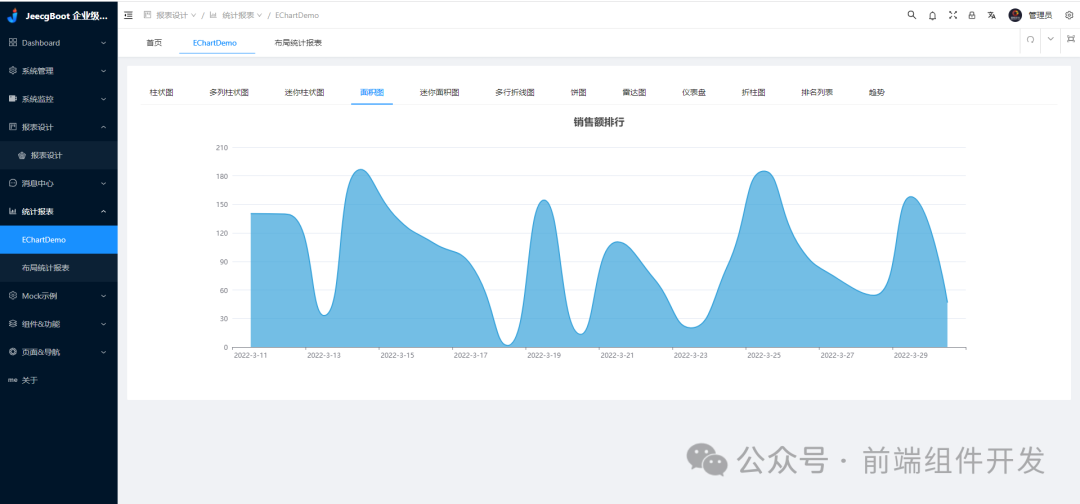Open EChartDemo in the sidebar

[x=59, y=240]
